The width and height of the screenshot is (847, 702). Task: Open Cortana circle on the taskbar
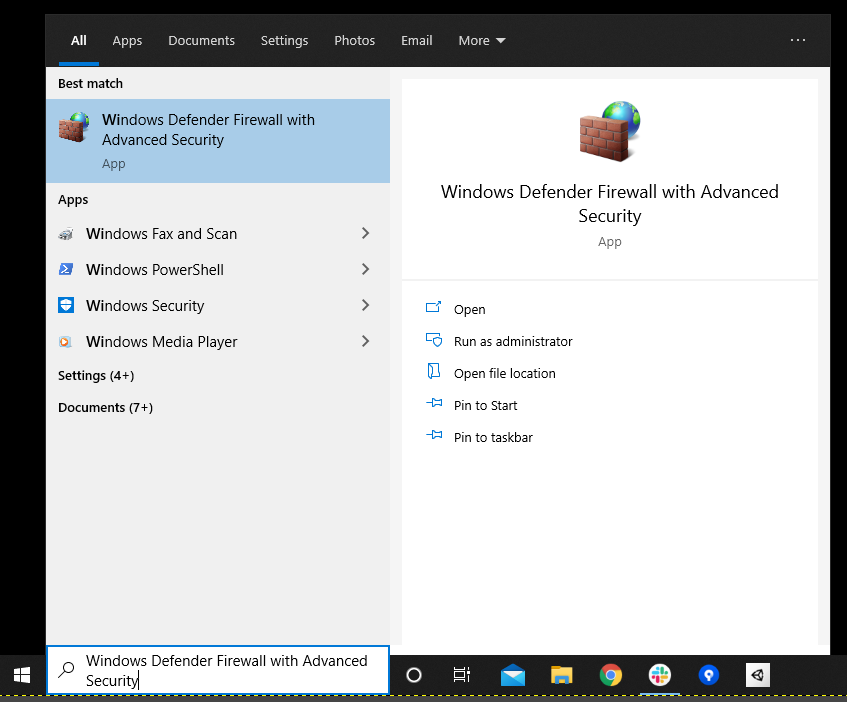(x=414, y=675)
